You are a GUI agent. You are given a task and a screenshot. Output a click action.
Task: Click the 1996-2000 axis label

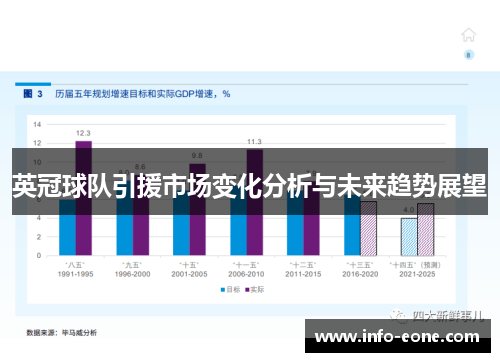coord(132,274)
